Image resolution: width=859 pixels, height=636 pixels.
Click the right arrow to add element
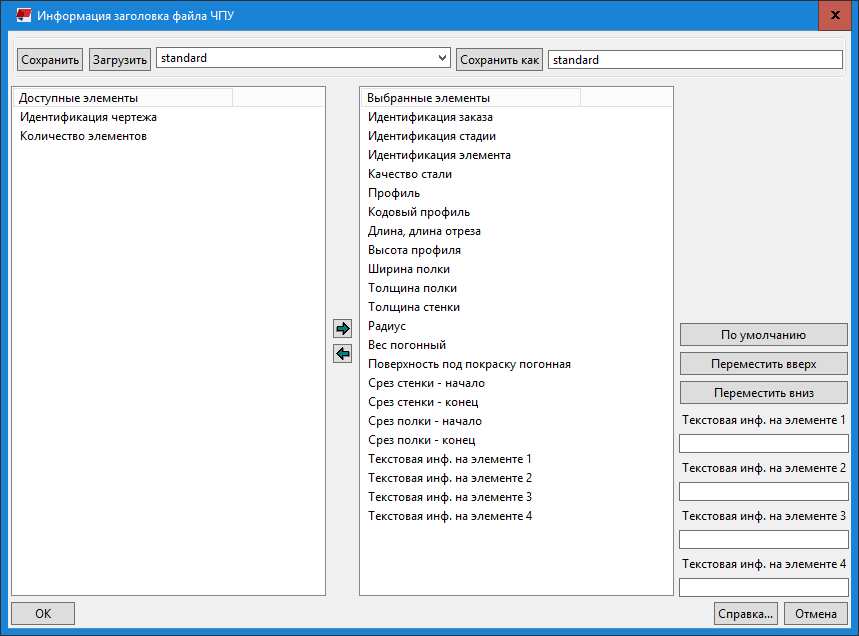(x=343, y=328)
